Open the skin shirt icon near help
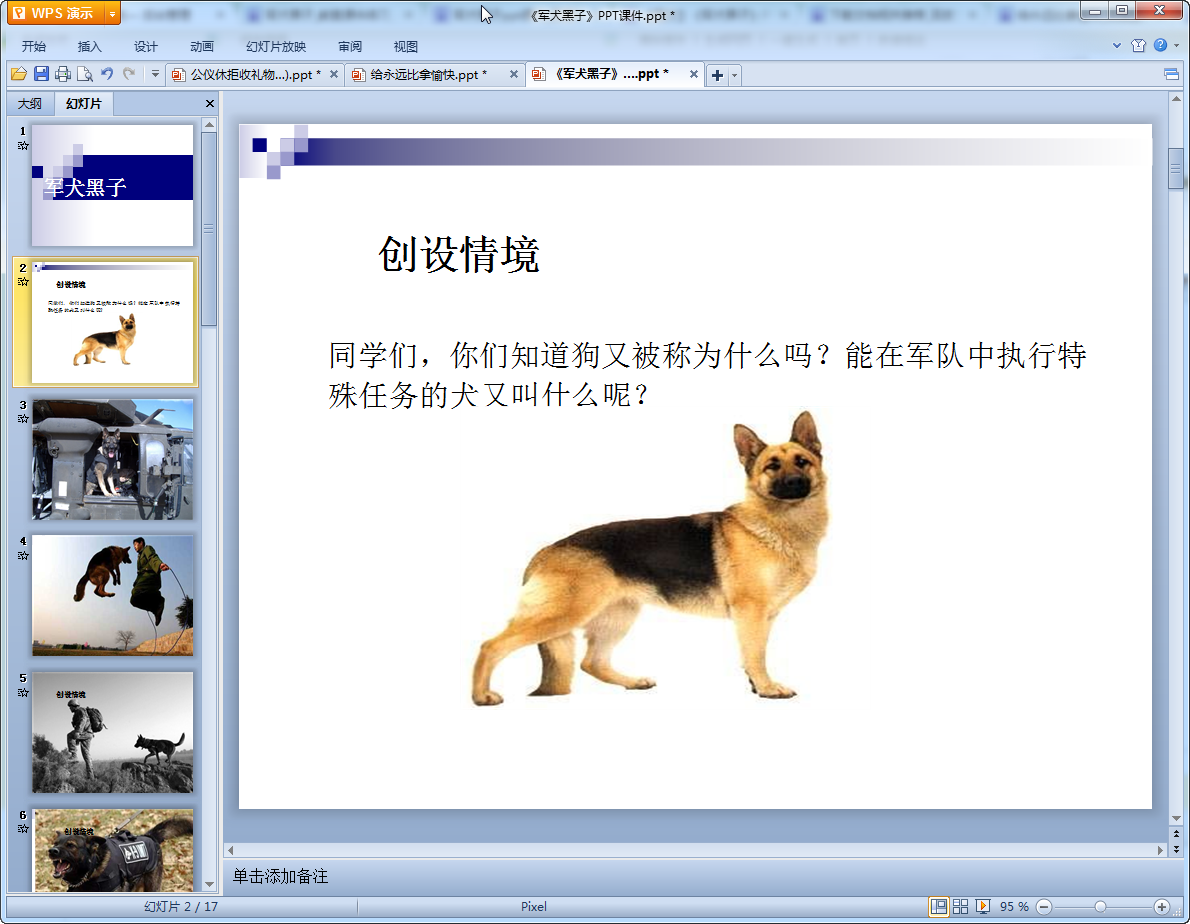This screenshot has height=924, width=1190. click(1138, 46)
